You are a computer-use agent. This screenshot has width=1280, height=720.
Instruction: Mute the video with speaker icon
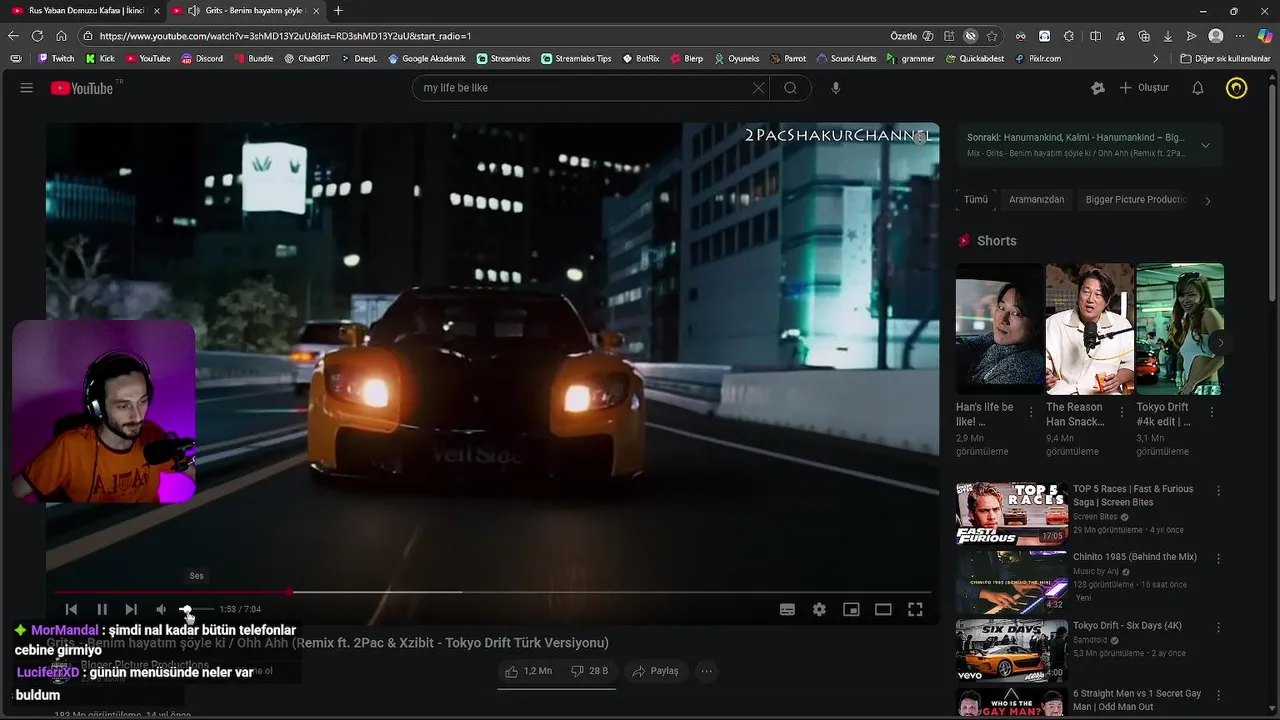click(x=161, y=609)
